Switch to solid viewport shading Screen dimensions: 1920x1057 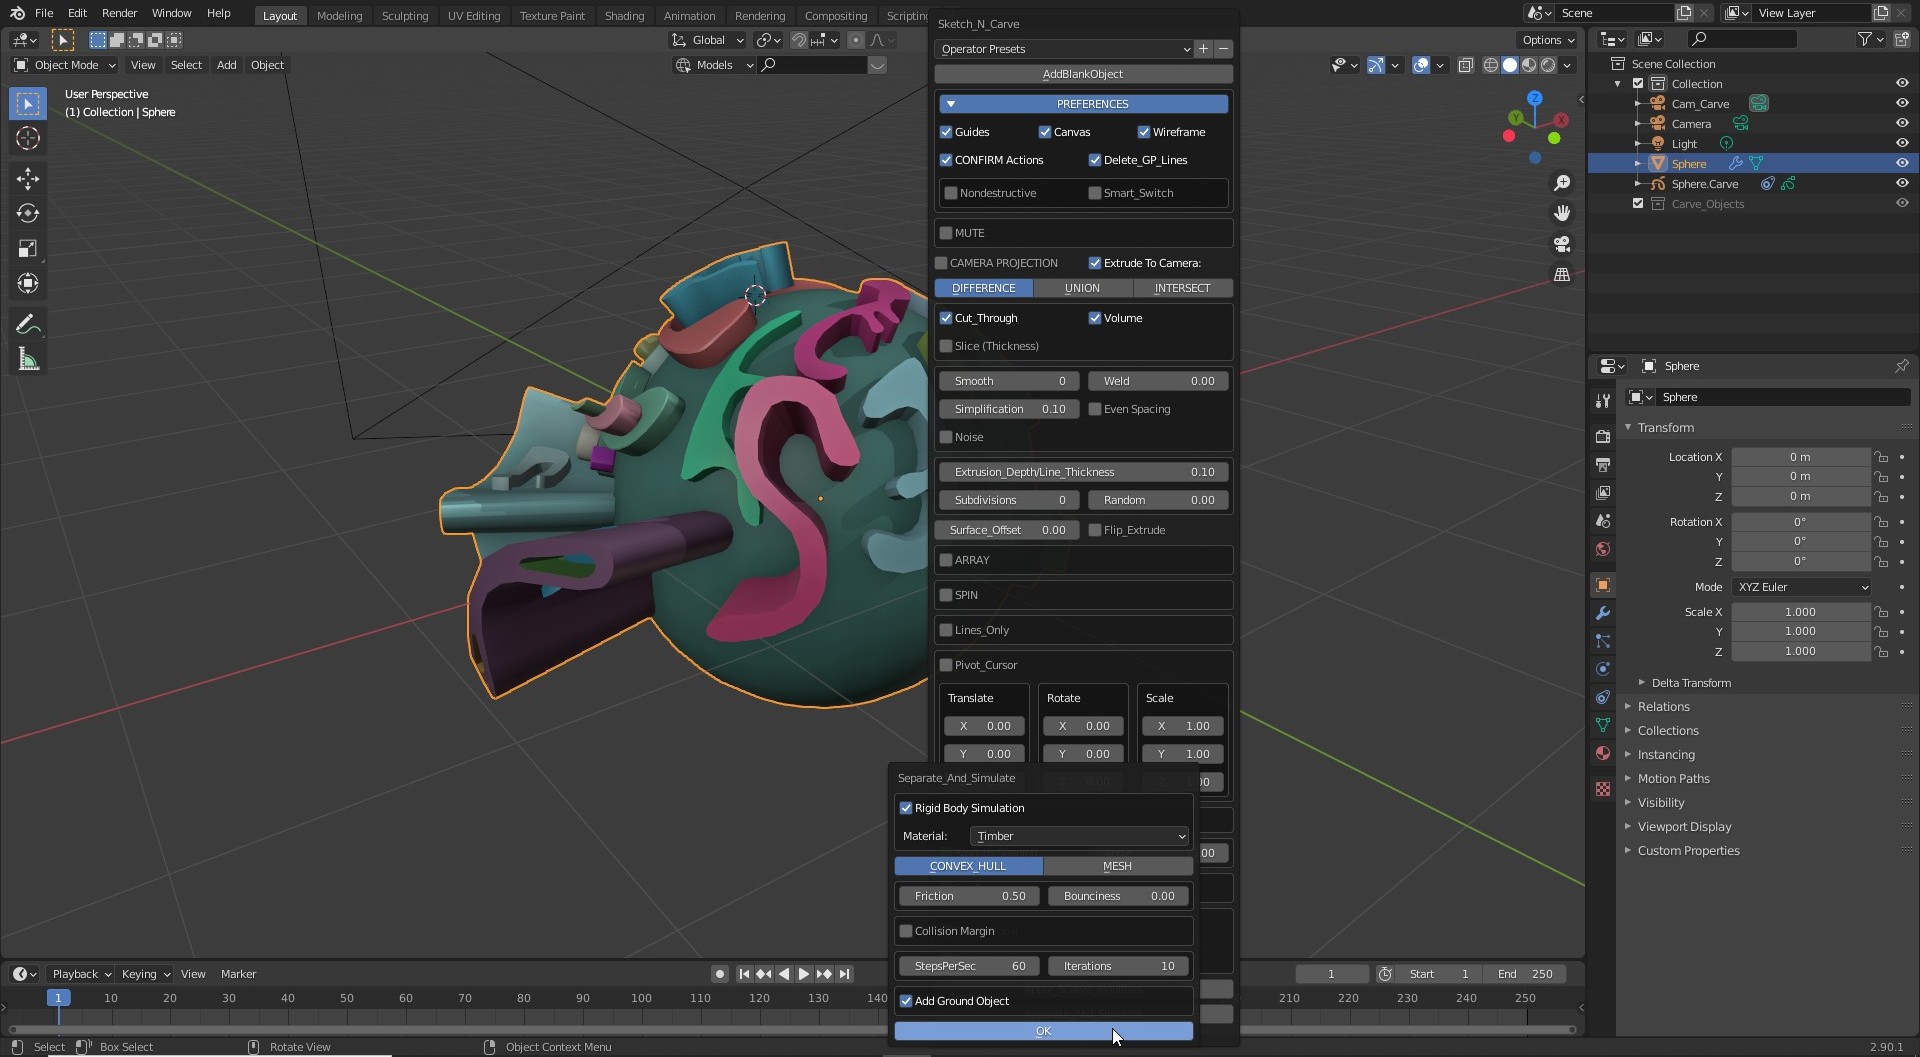tap(1510, 65)
